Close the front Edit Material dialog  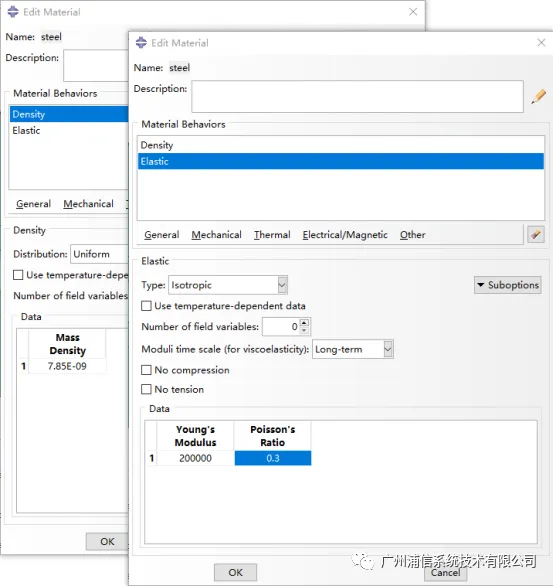pyautogui.click(x=541, y=43)
